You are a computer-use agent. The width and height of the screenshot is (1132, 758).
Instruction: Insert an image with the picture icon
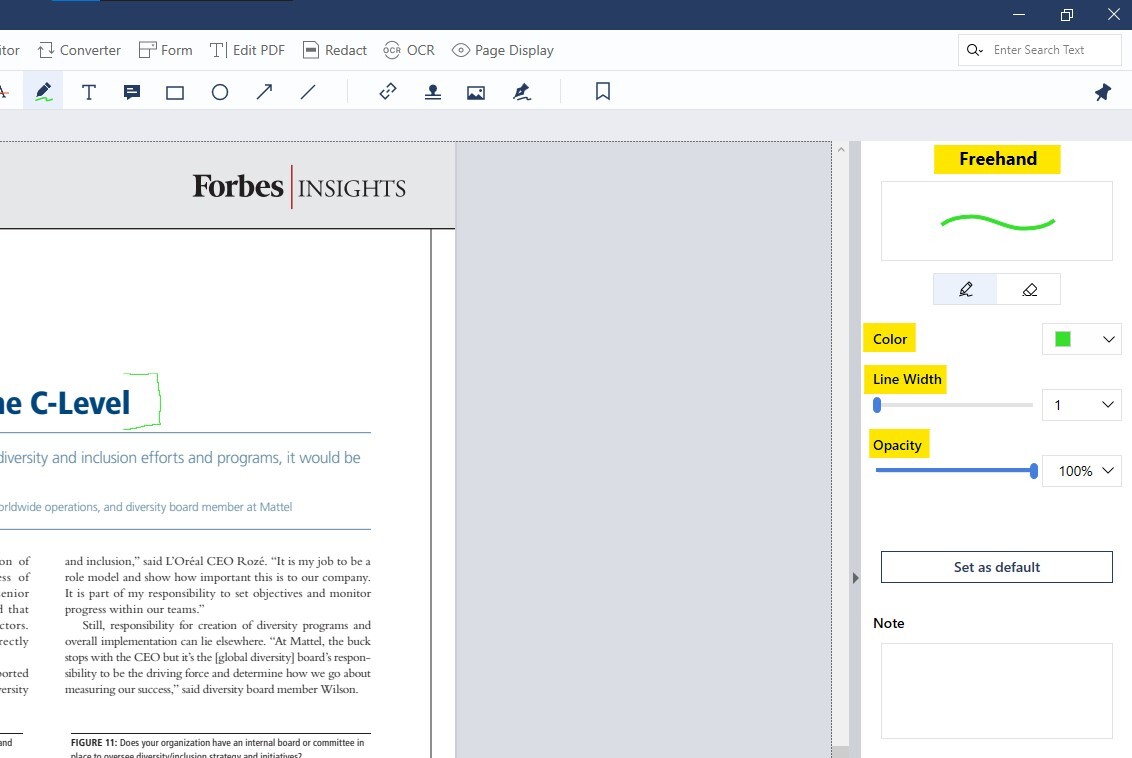pyautogui.click(x=476, y=92)
